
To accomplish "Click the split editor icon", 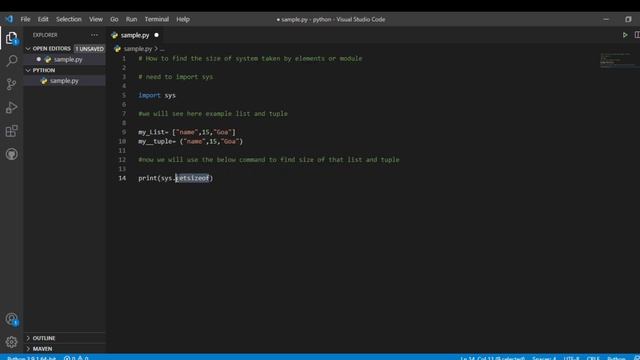I will click(x=637, y=35).
